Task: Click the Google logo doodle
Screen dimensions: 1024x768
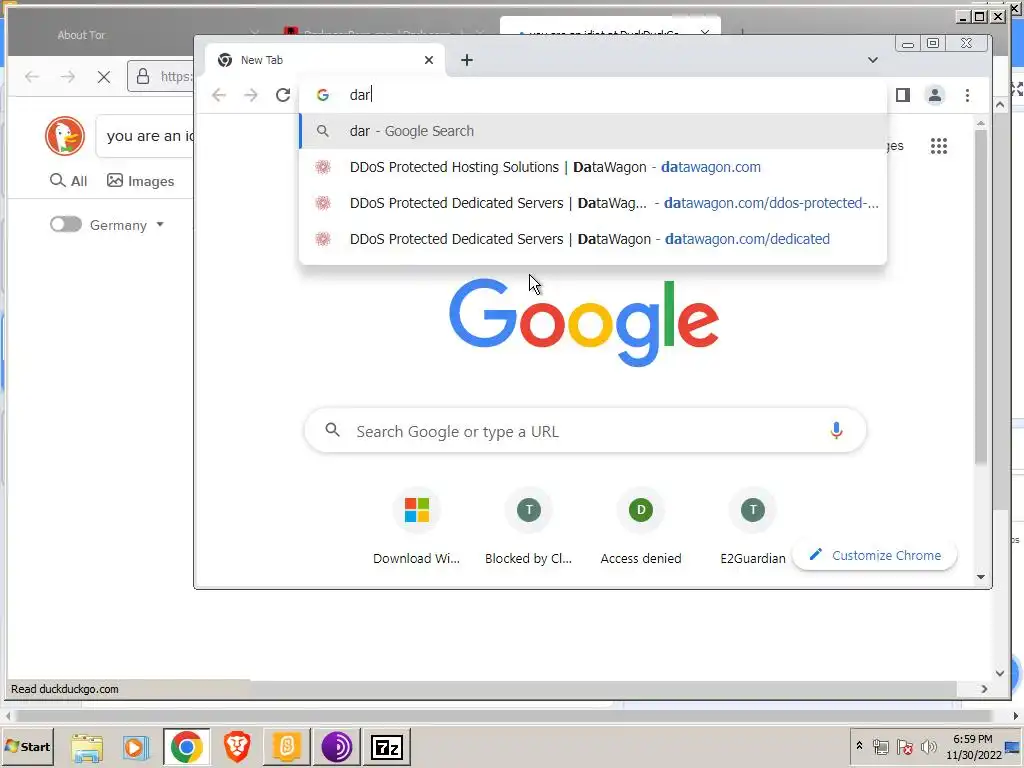Action: (584, 323)
